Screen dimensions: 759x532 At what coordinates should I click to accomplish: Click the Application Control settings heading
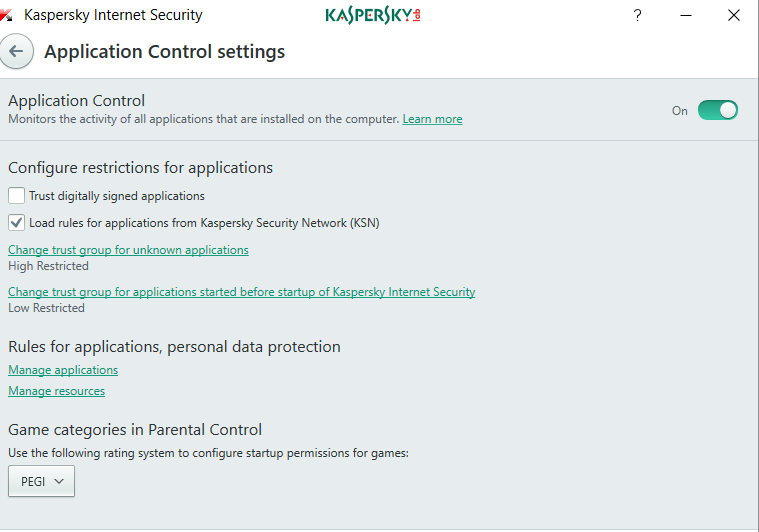coord(165,51)
